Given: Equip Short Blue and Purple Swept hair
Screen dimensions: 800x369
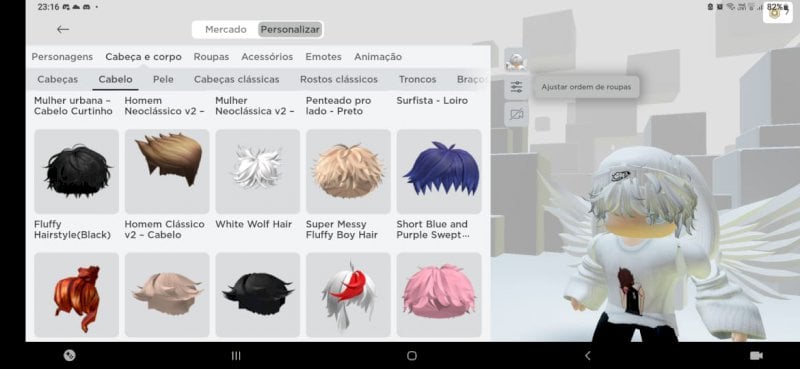Looking at the screenshot, I should (439, 171).
